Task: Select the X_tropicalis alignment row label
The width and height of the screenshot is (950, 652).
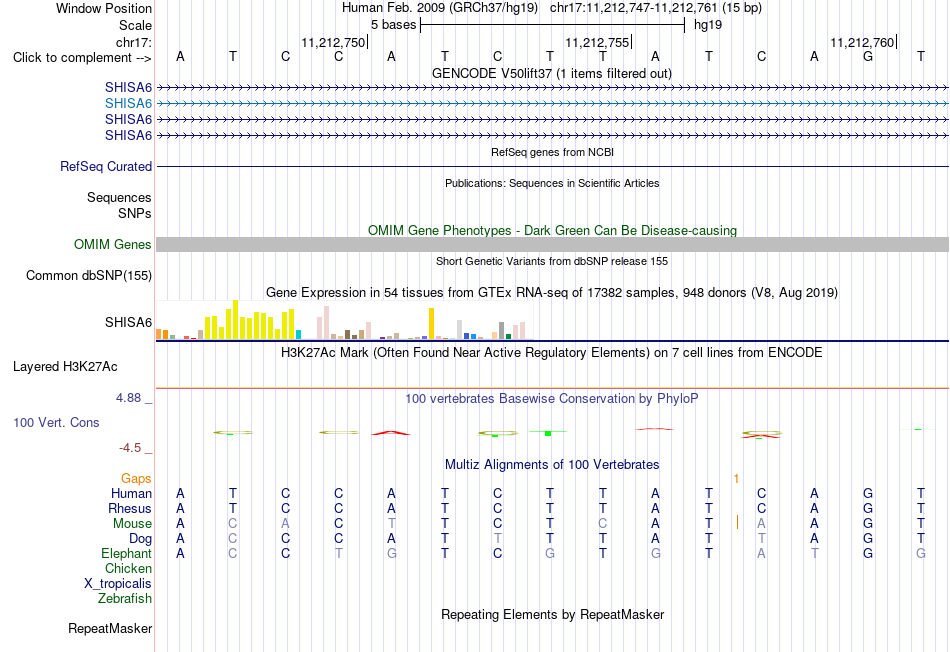Action: (118, 584)
